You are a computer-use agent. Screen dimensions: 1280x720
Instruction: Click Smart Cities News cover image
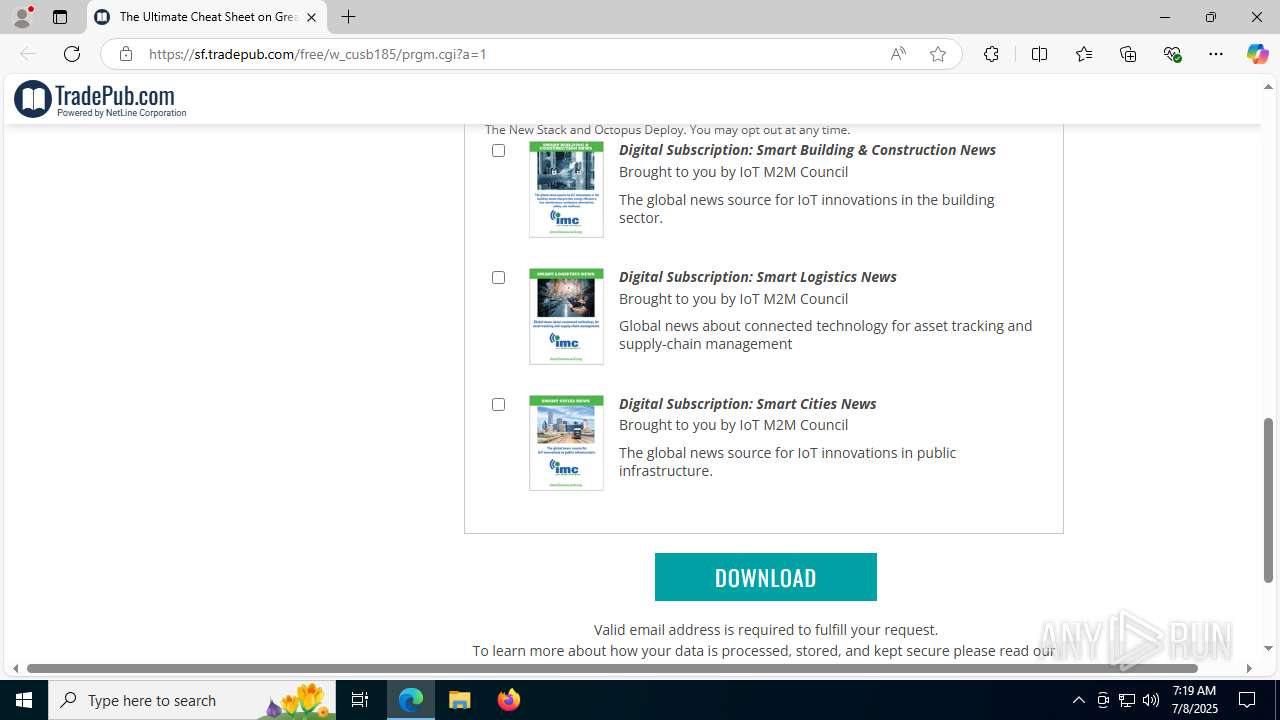point(566,443)
